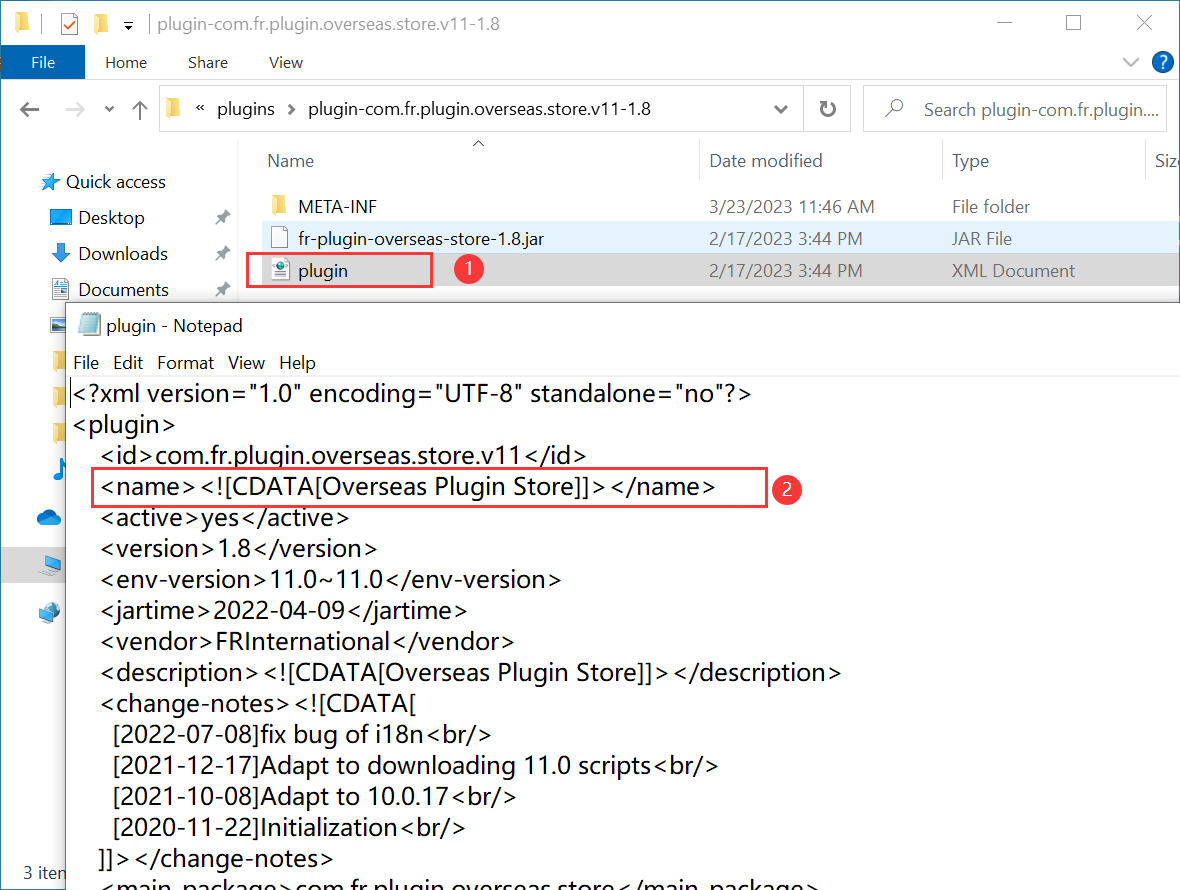Click the refresh icon next to the address bar
1180x890 pixels.
click(827, 108)
